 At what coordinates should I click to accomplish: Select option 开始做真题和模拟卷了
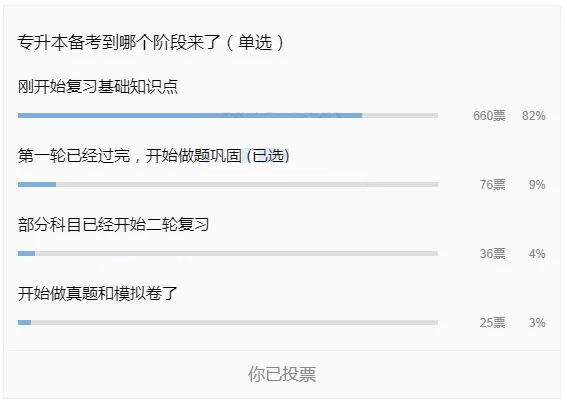[x=98, y=294]
